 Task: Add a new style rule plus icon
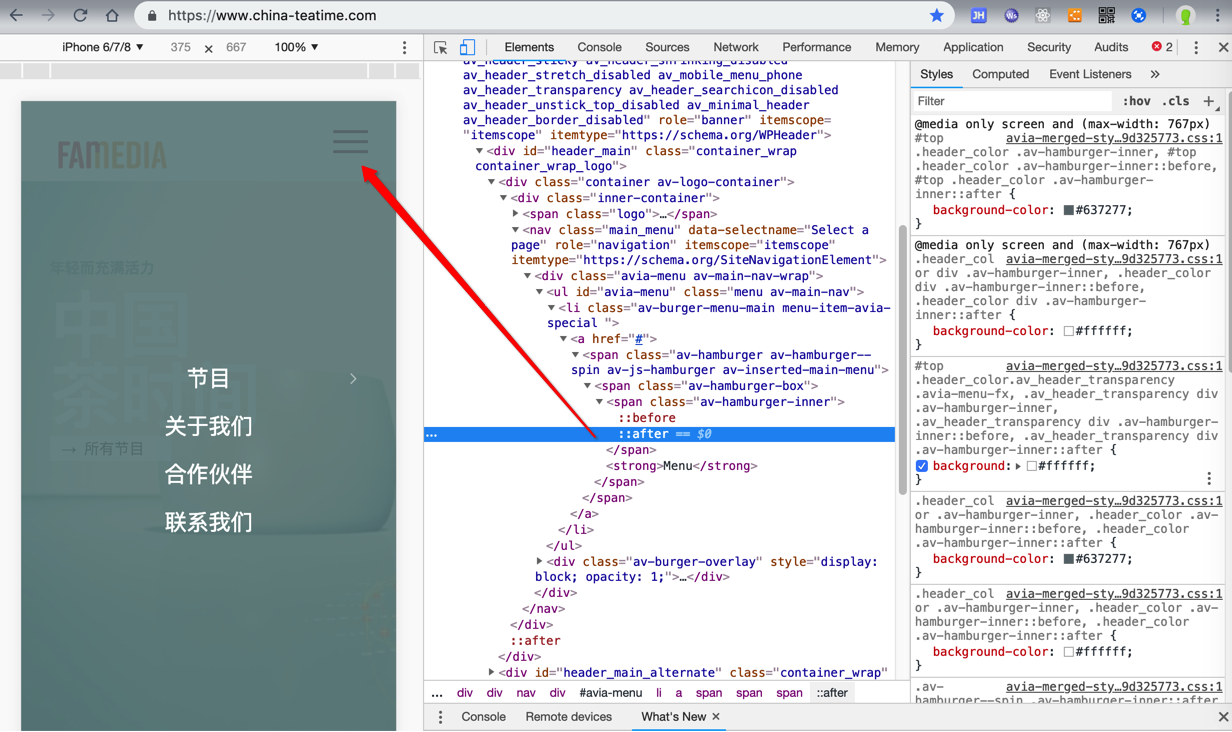tap(1209, 101)
